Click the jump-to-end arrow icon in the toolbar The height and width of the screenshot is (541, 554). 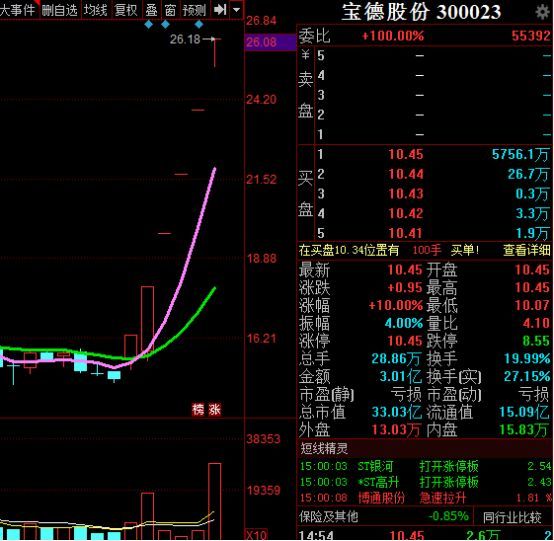pos(220,10)
